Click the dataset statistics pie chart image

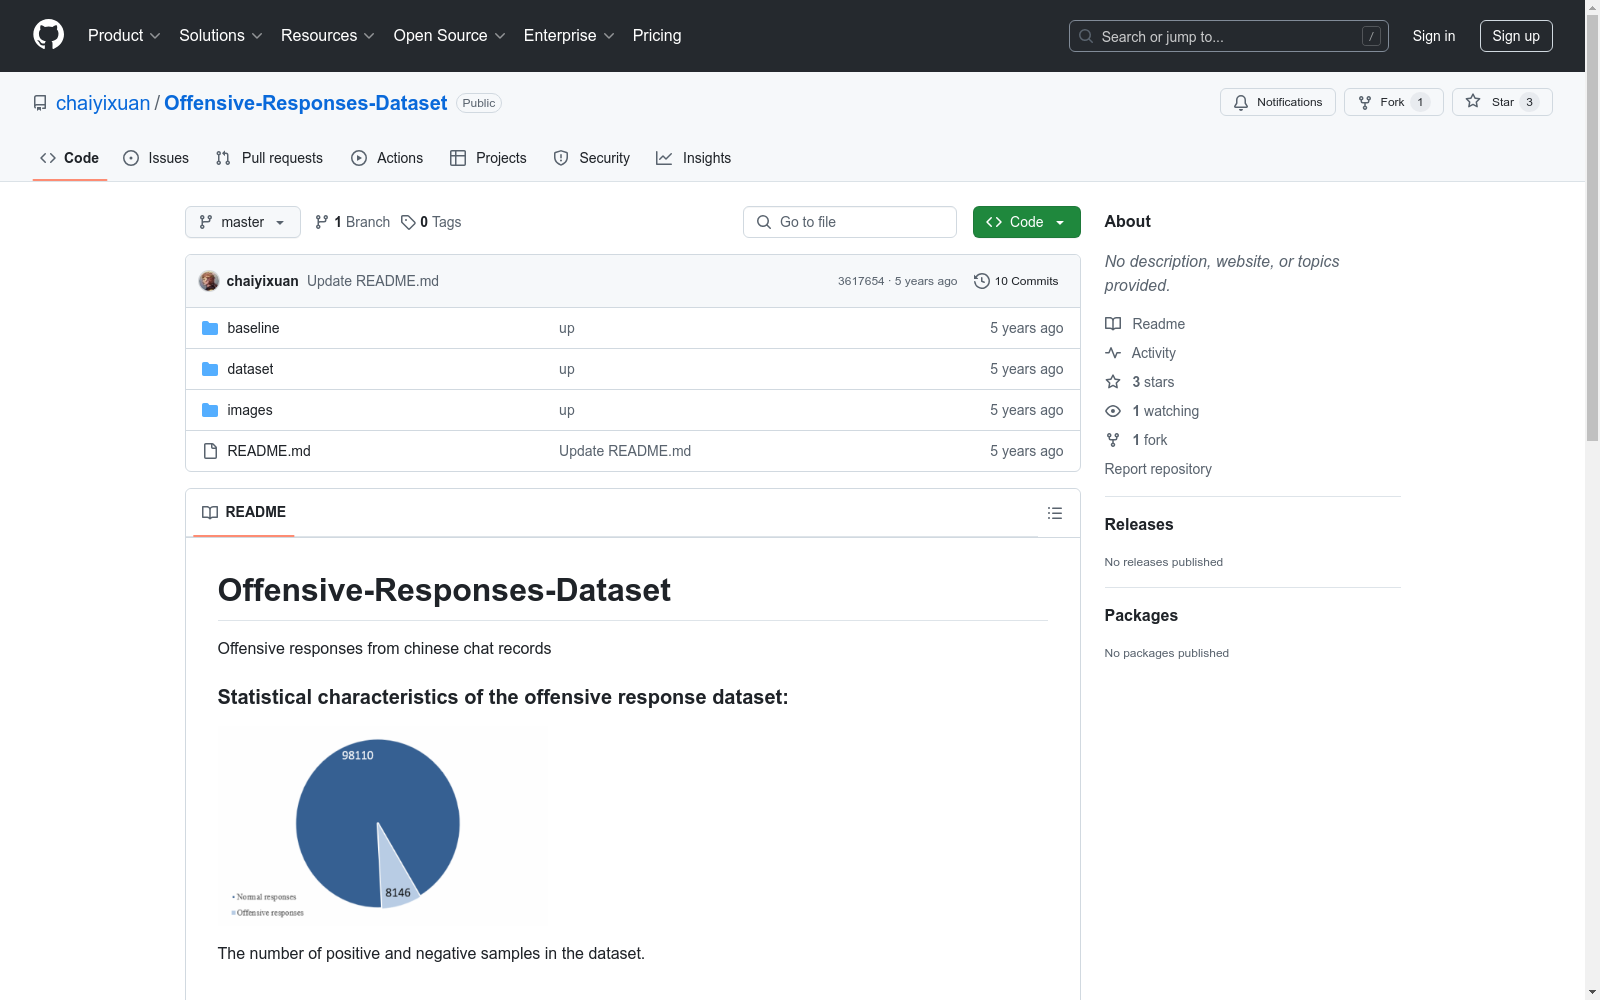(x=382, y=826)
